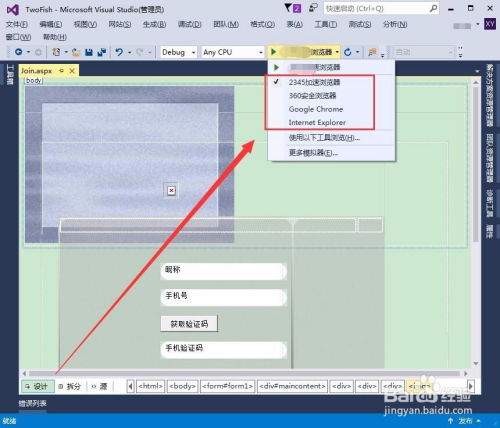Click the Undo arrow icon in toolbar
Screen dimensions: 500x428
(x=119, y=52)
